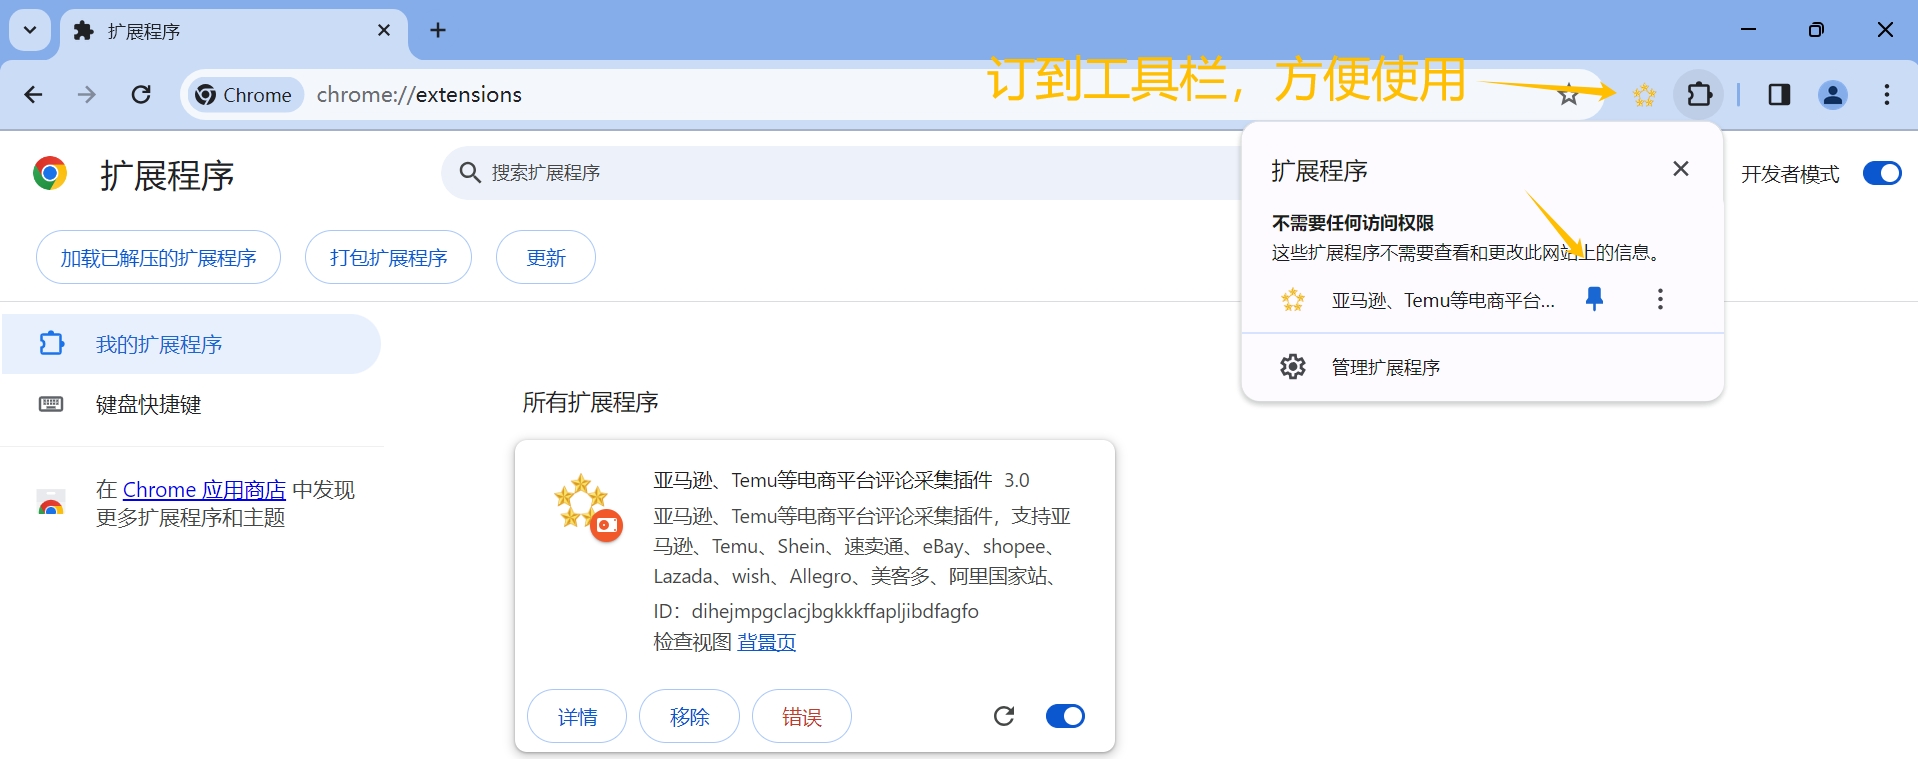Select the 扩展程序 browser tab

(x=235, y=31)
